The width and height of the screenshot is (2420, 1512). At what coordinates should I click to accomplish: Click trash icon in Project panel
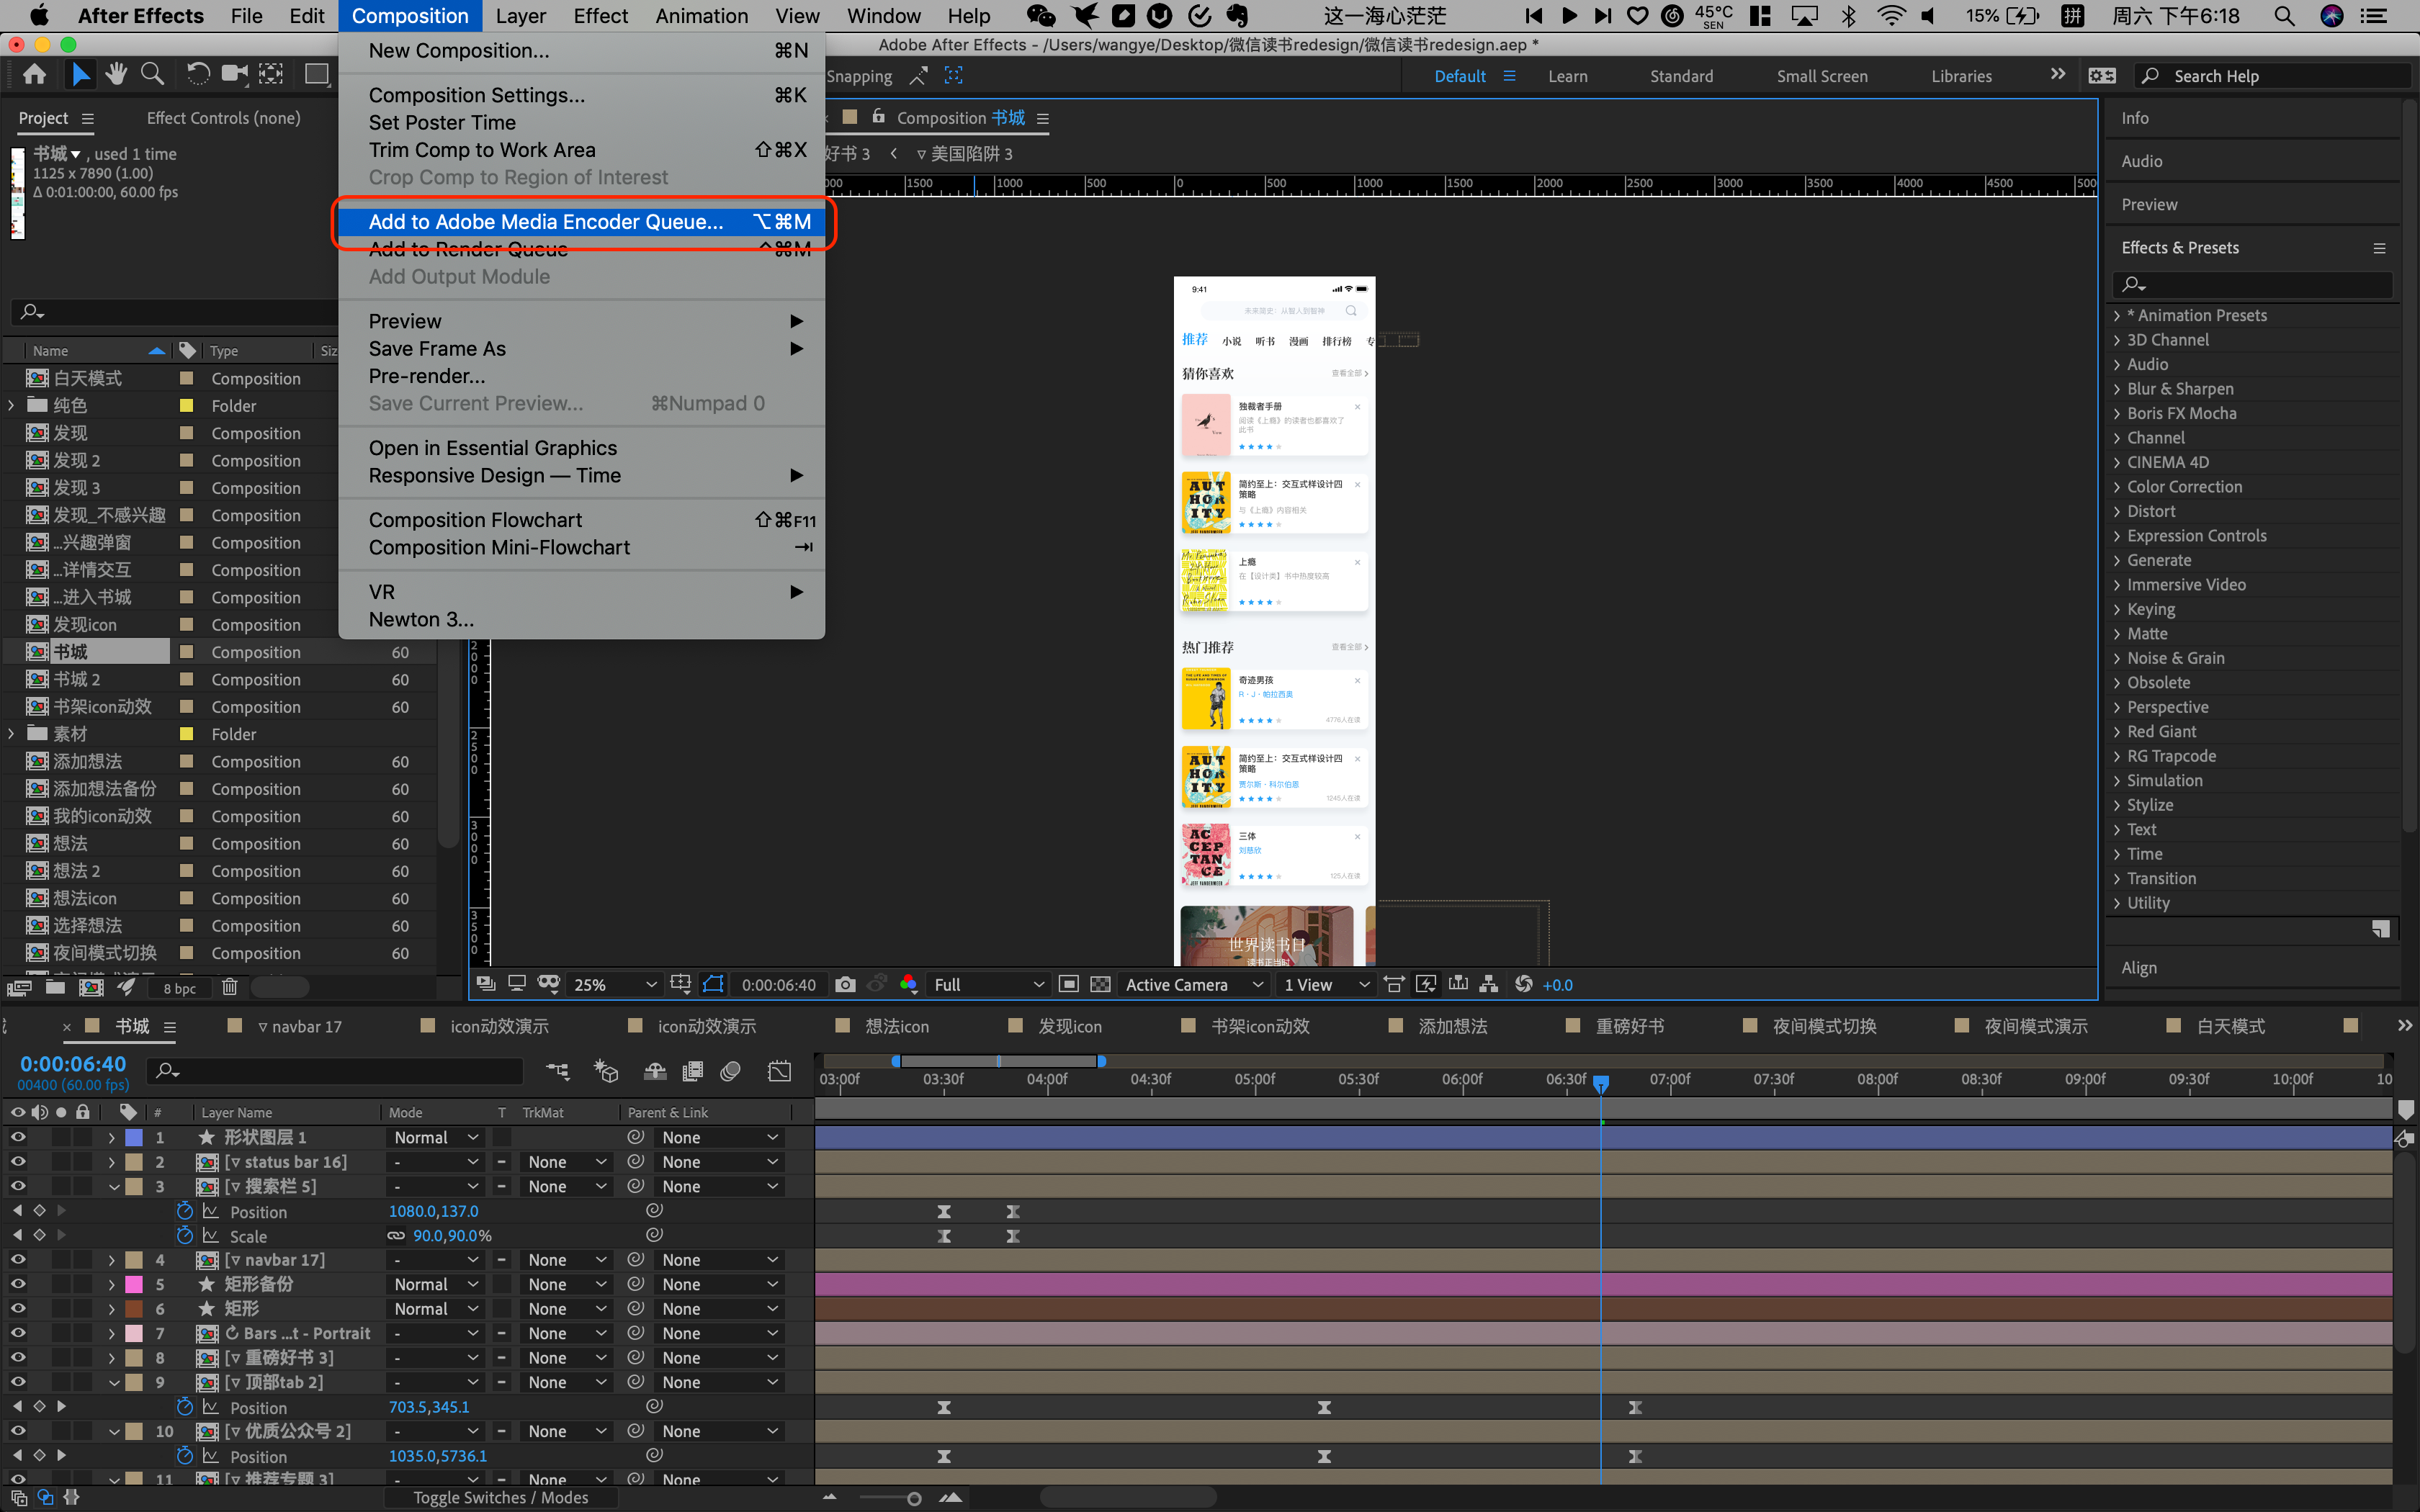229,987
